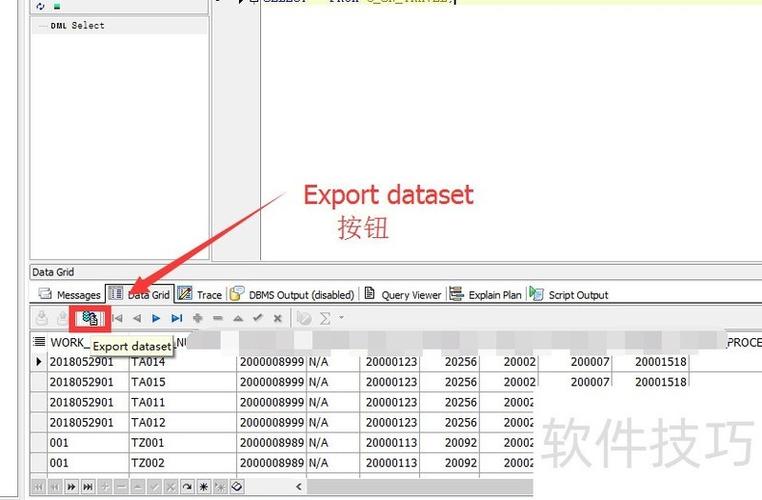Click bottom navigator greyed goto-bookmark icon
This screenshot has height=500, width=762.
click(220, 486)
